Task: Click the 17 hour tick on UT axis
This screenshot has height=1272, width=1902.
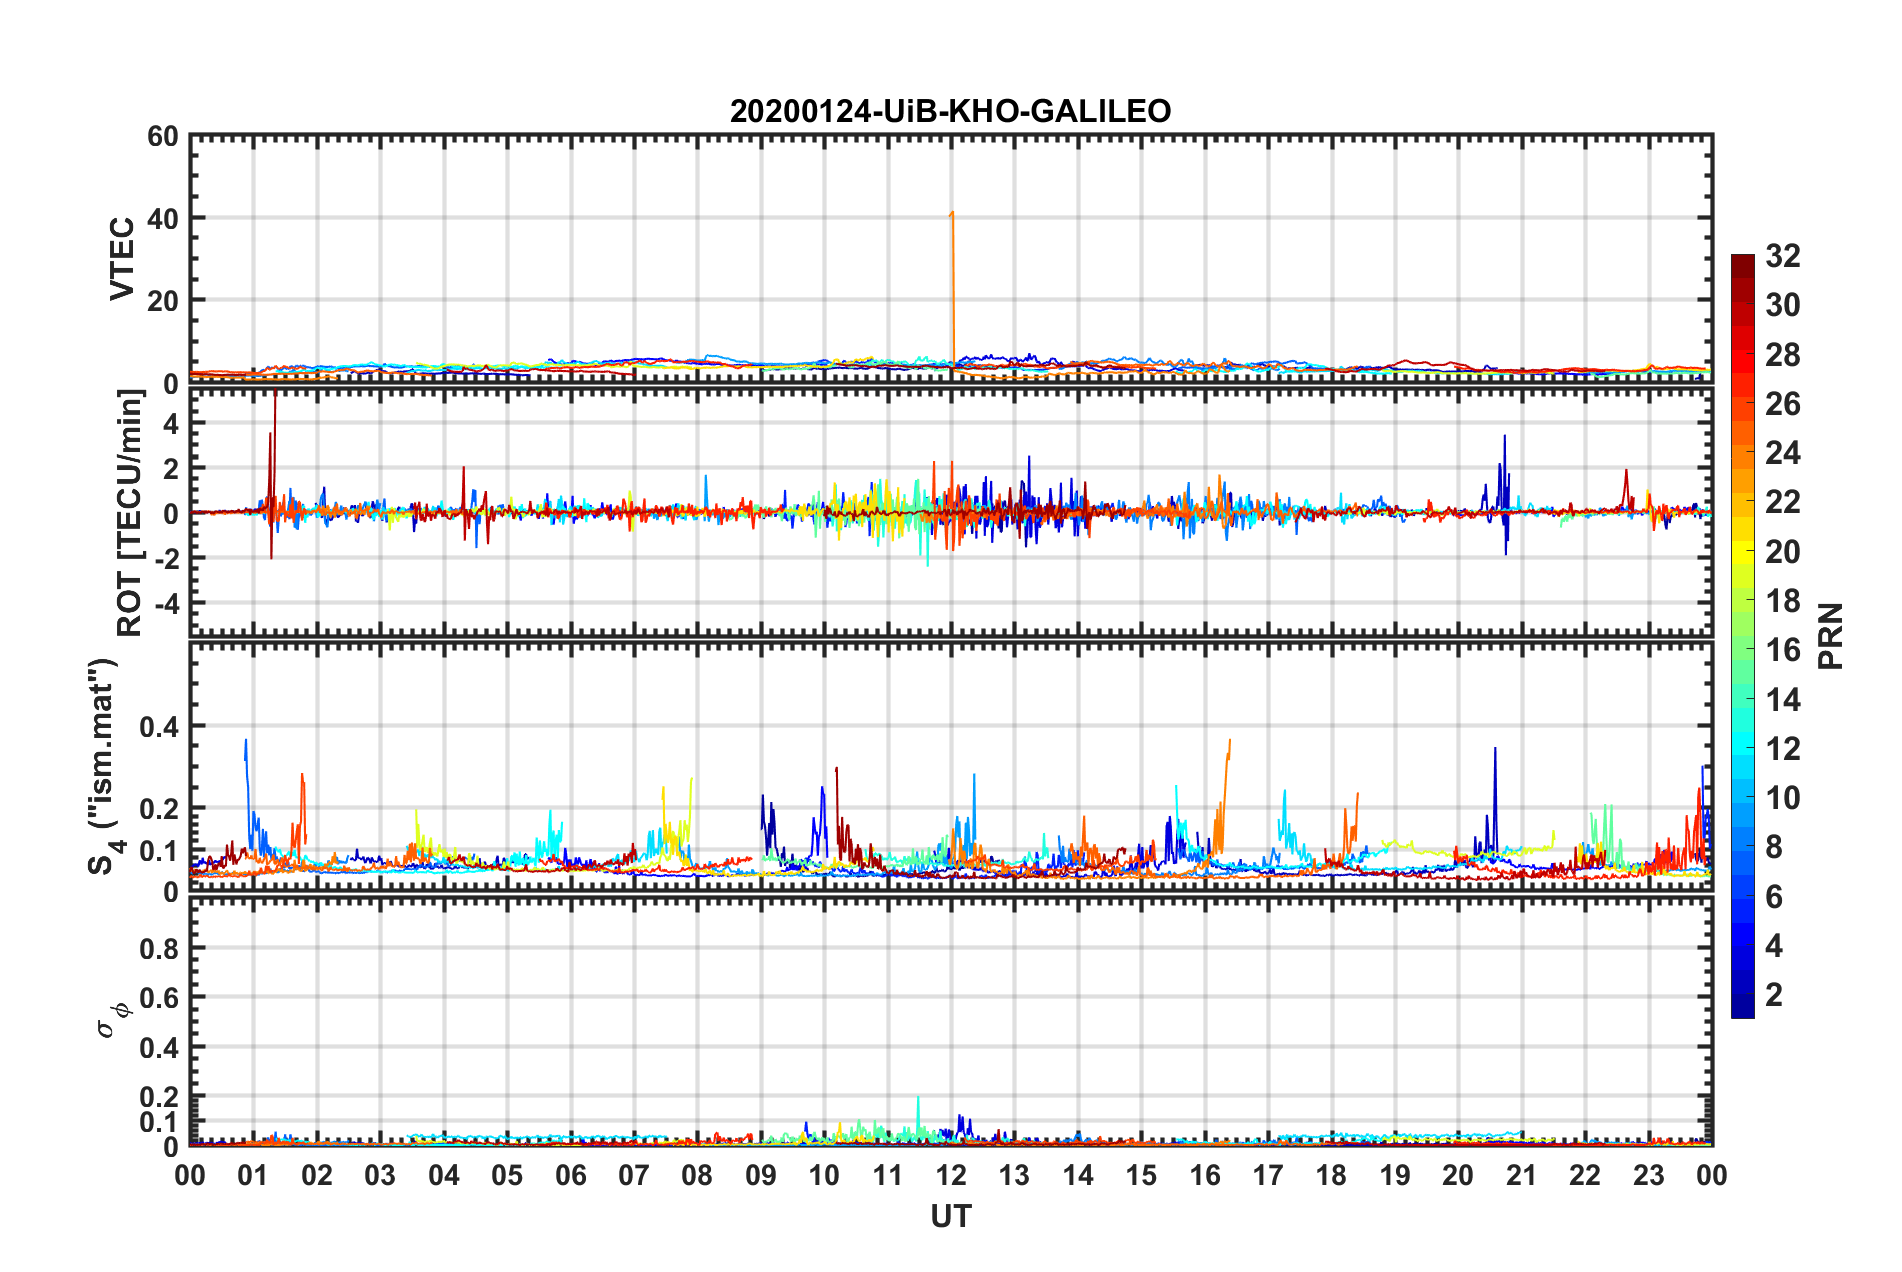Action: tap(1268, 1175)
